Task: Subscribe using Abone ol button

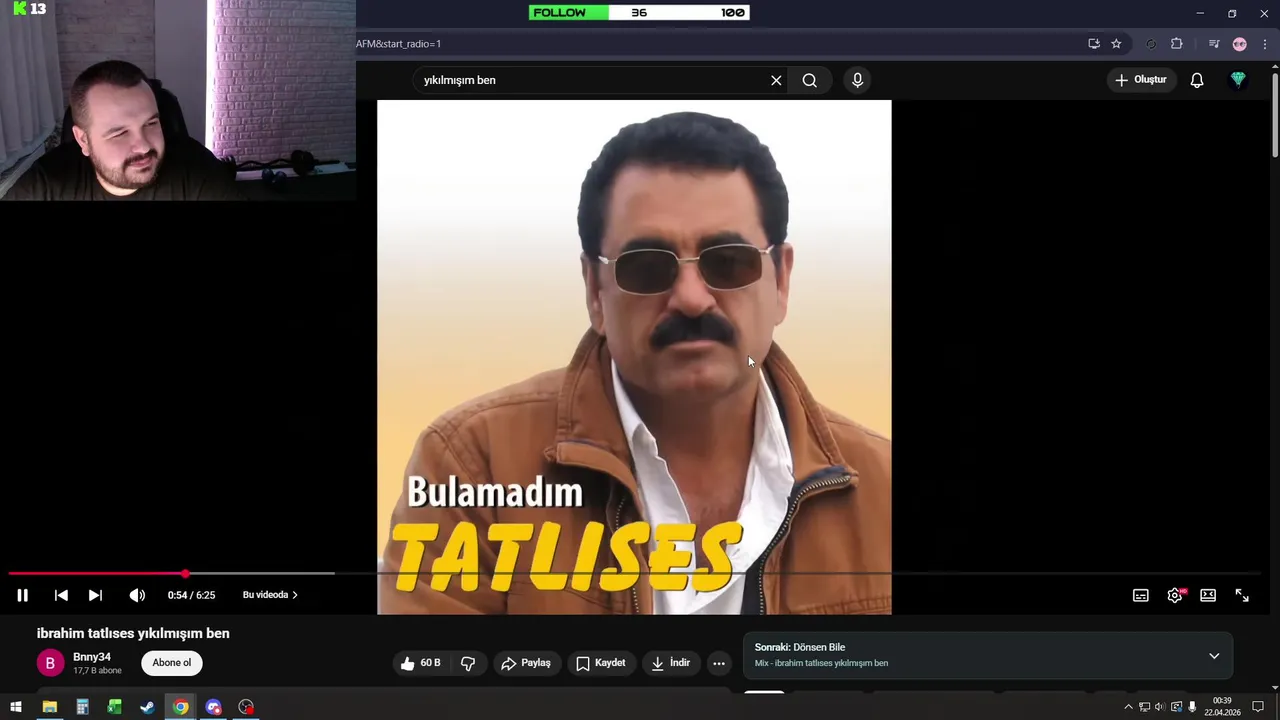Action: coord(172,663)
